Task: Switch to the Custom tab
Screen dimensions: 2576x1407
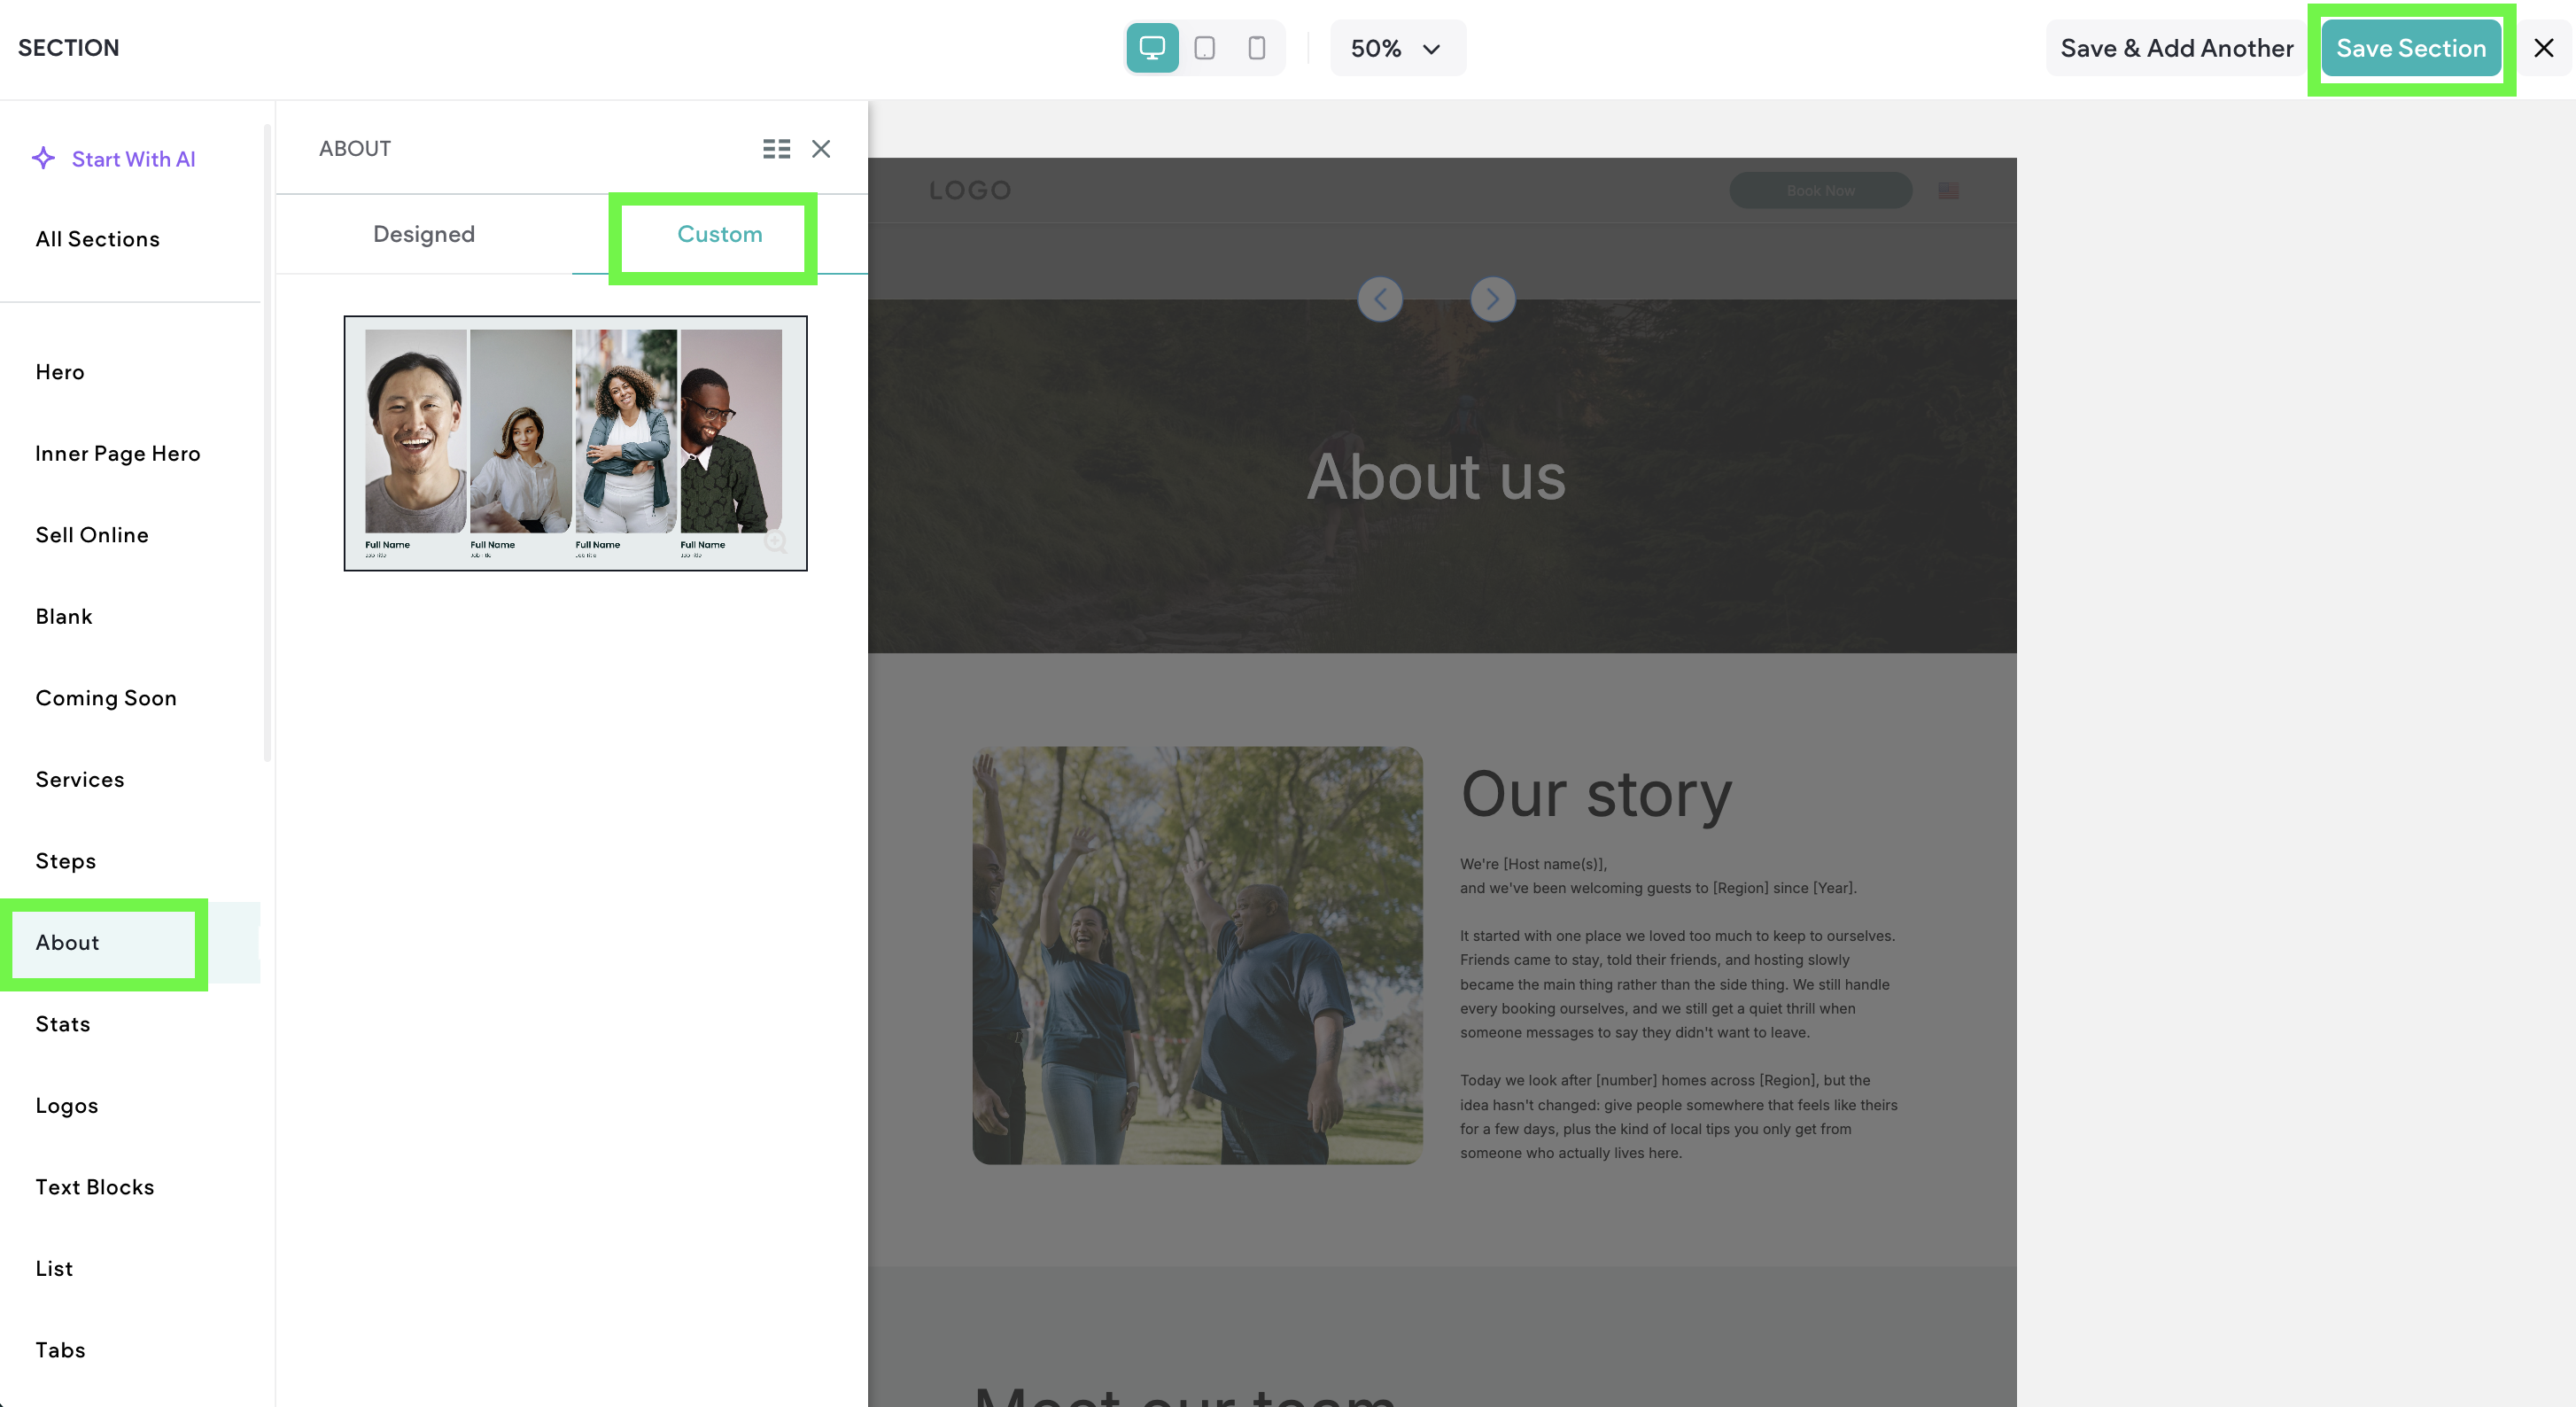Action: (x=720, y=234)
